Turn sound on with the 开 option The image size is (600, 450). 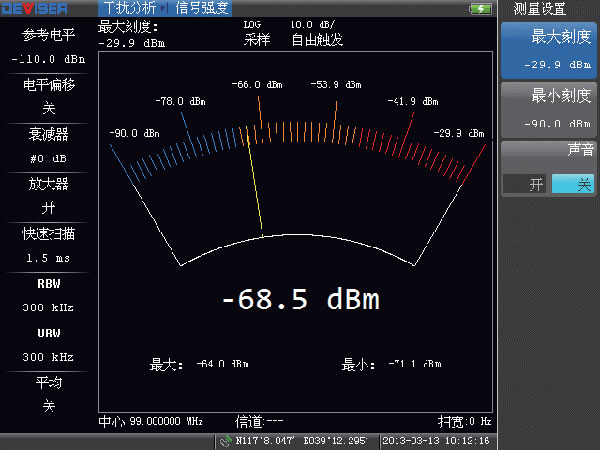[x=524, y=184]
